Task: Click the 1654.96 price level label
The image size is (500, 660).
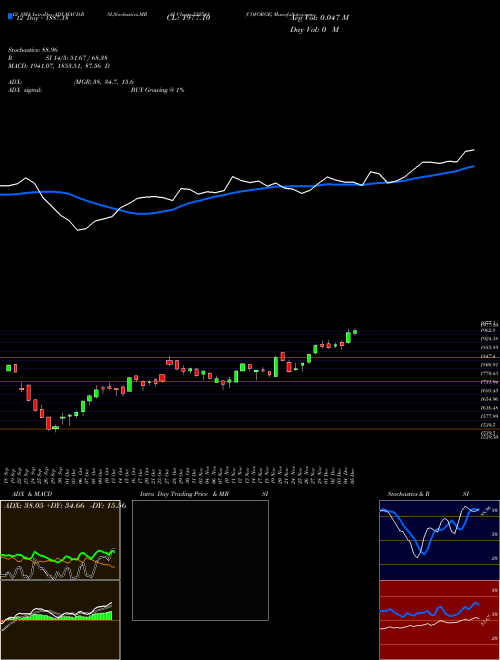Action: coord(490,399)
